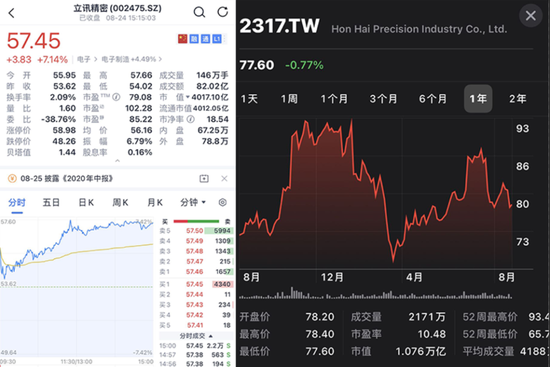This screenshot has width=550, height=367.
Task: Tap the Hon Hai volume bars
Action: tap(375, 293)
